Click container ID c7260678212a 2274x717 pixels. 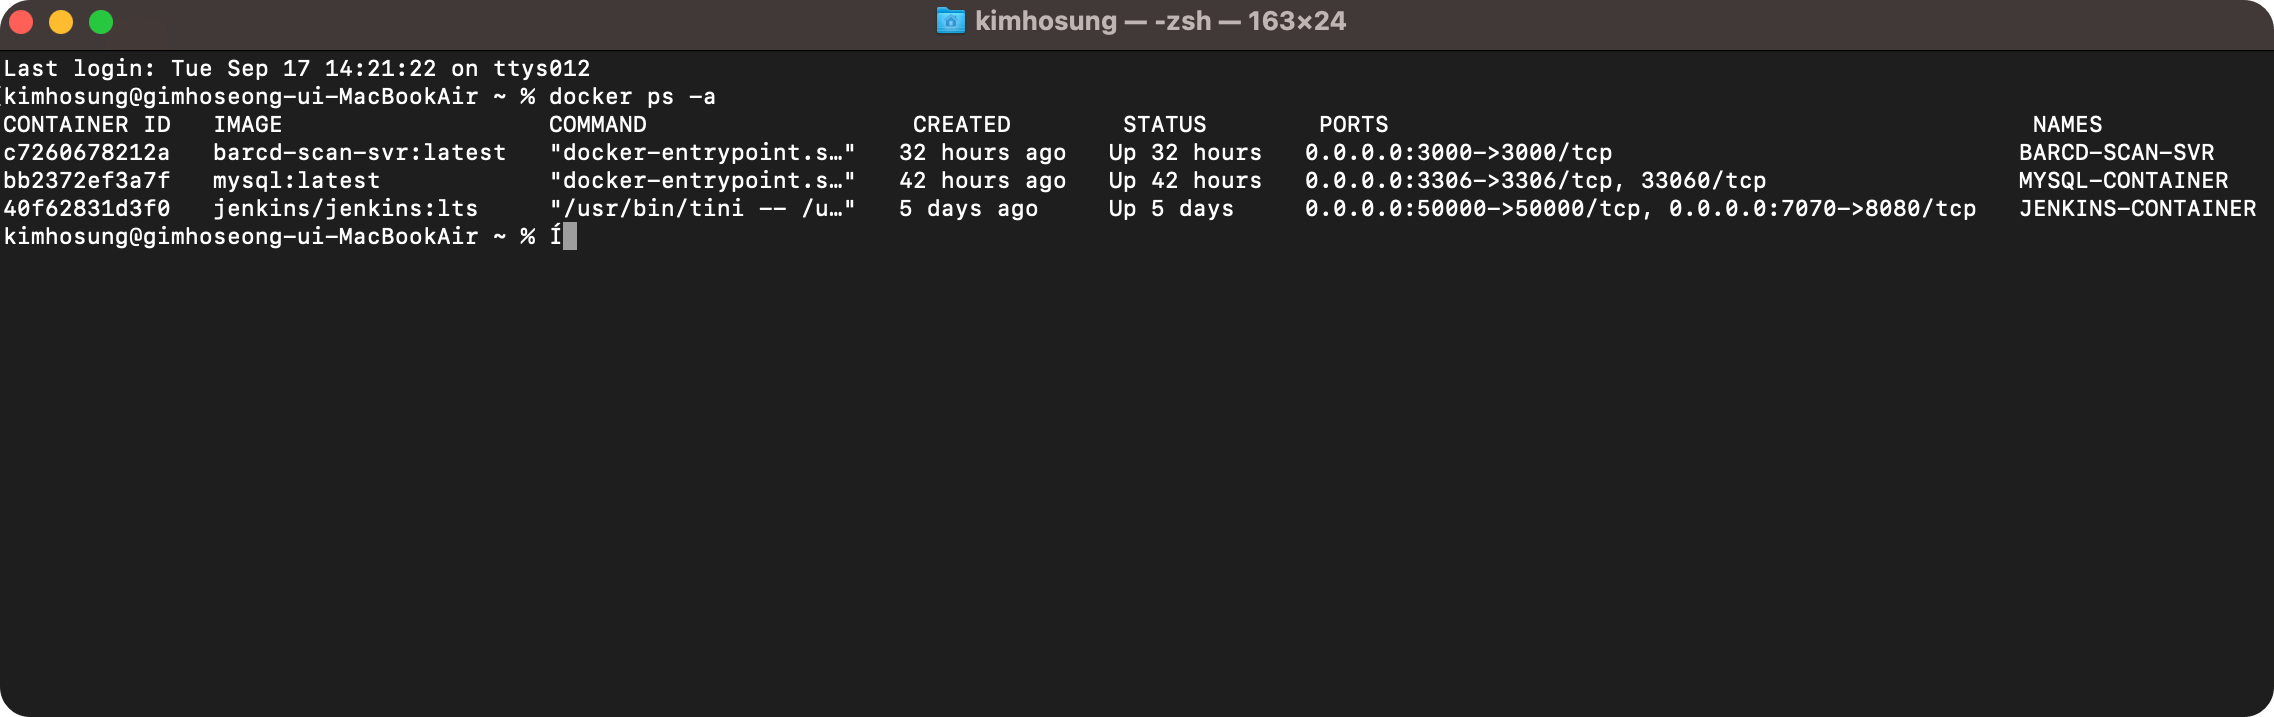(87, 153)
